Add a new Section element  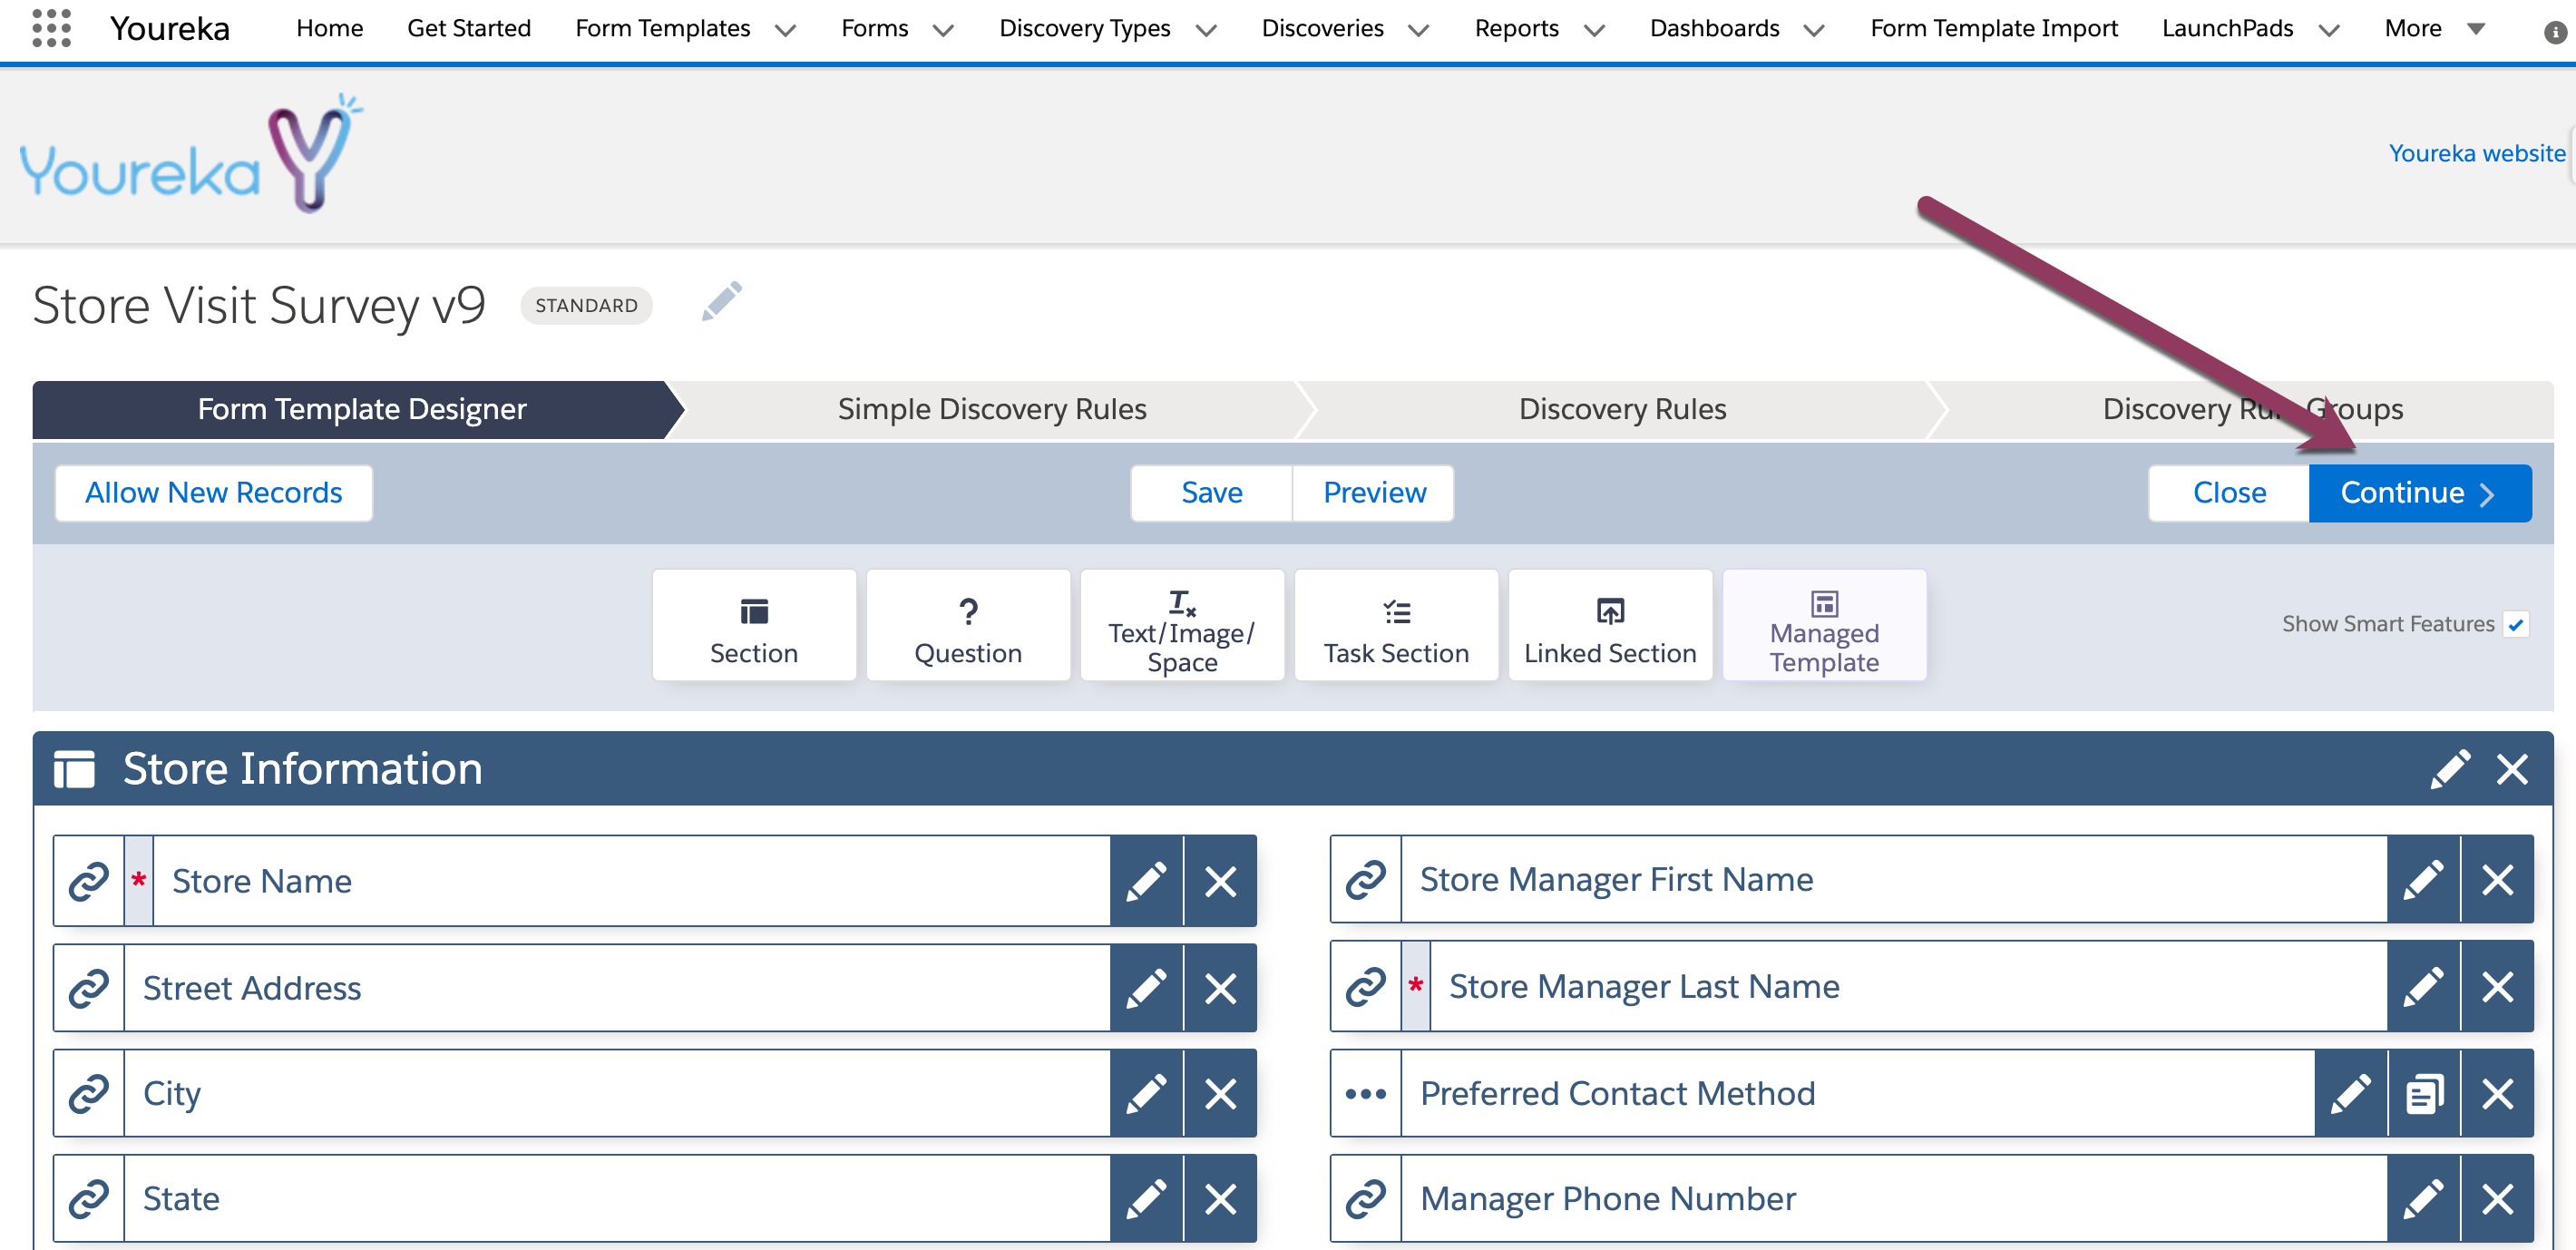tap(754, 625)
